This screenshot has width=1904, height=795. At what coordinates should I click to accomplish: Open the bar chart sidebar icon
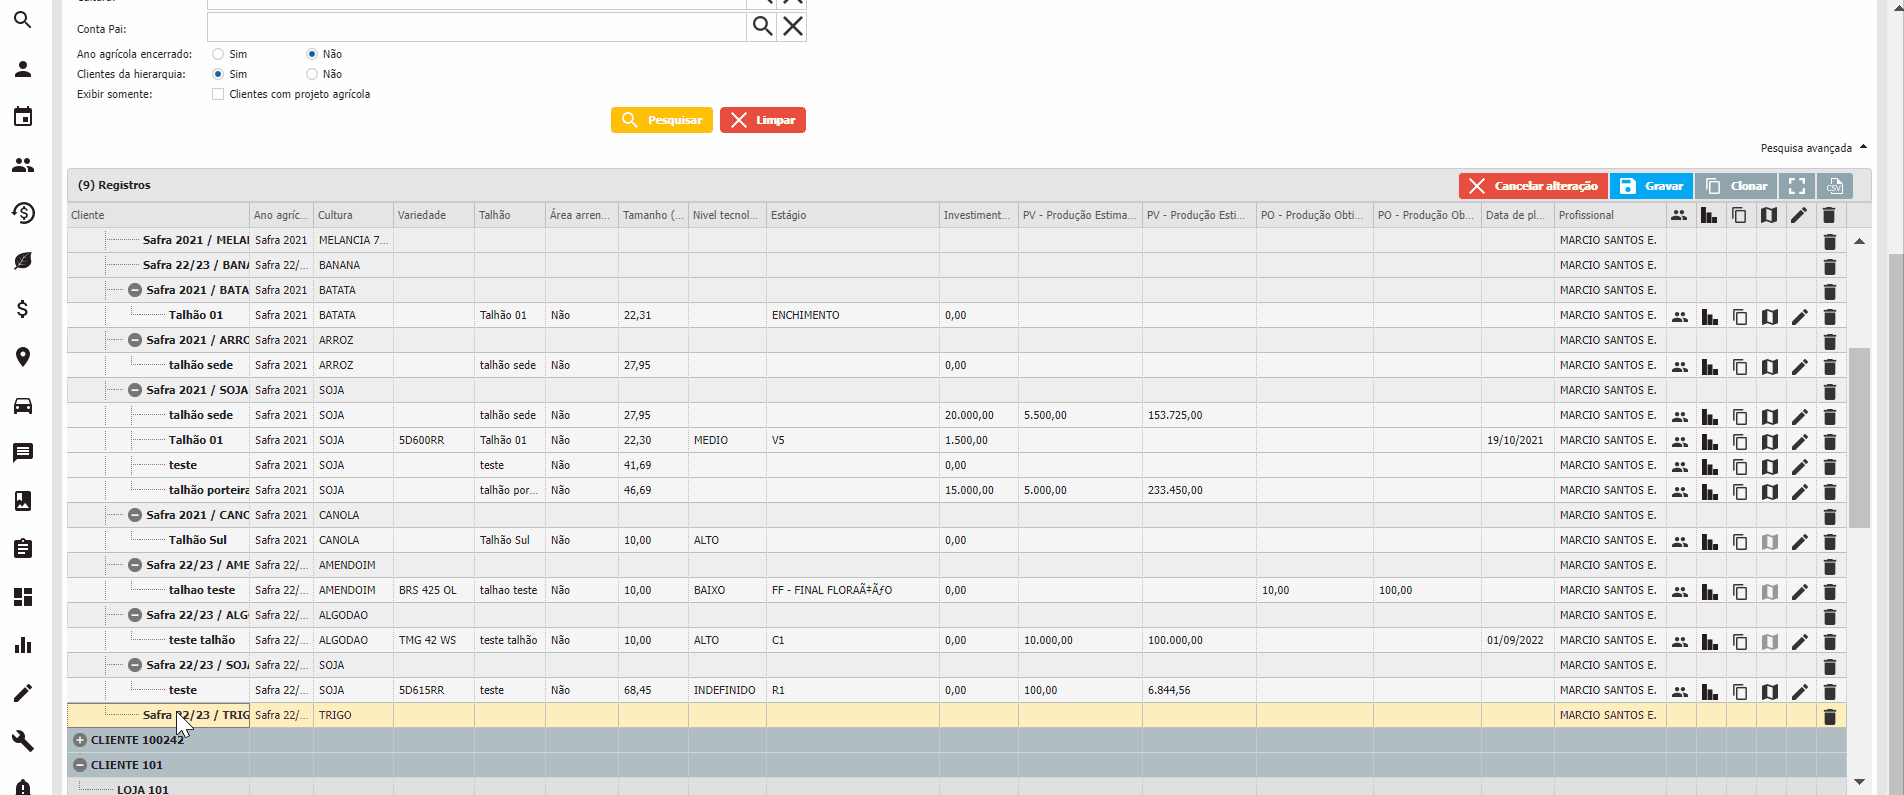[23, 645]
